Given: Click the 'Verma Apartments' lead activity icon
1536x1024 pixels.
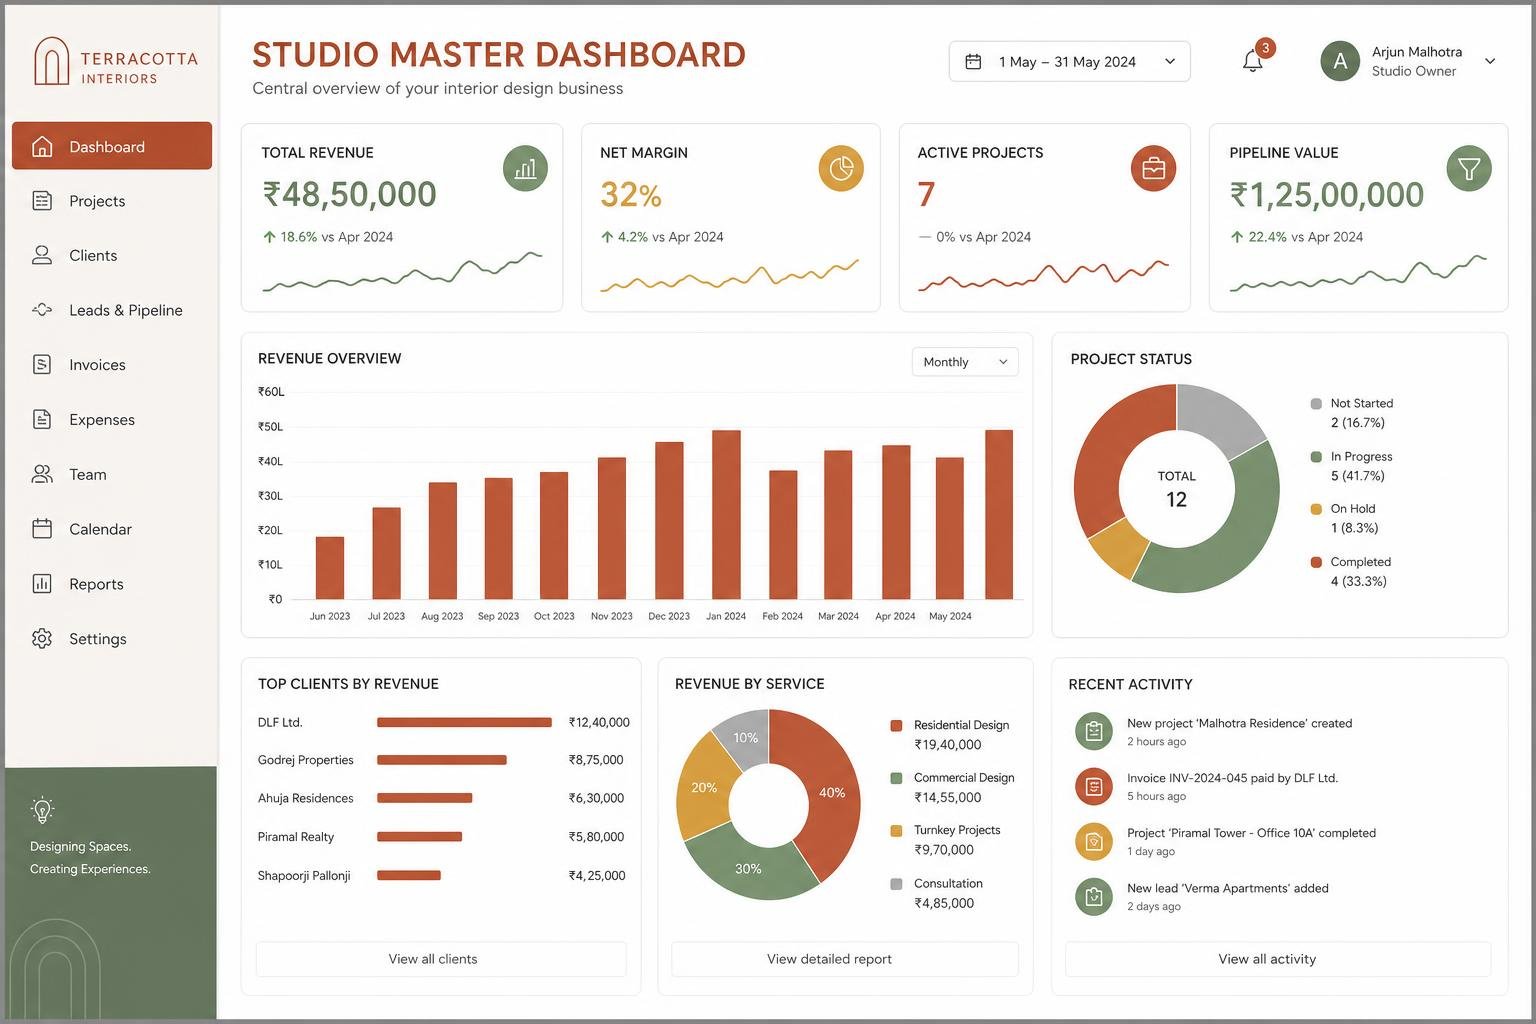Looking at the screenshot, I should point(1094,896).
